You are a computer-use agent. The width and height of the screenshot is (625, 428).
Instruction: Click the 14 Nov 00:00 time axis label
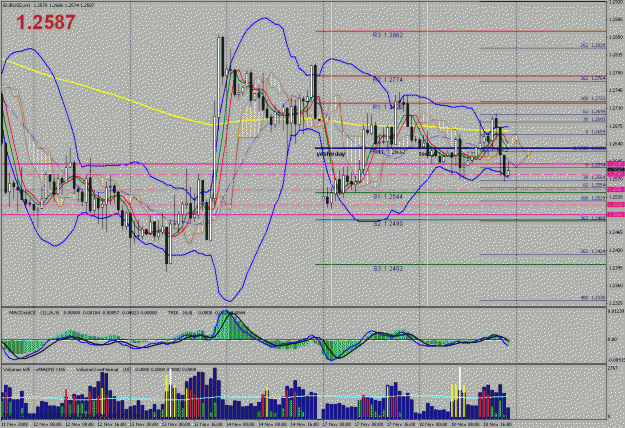[x=241, y=424]
